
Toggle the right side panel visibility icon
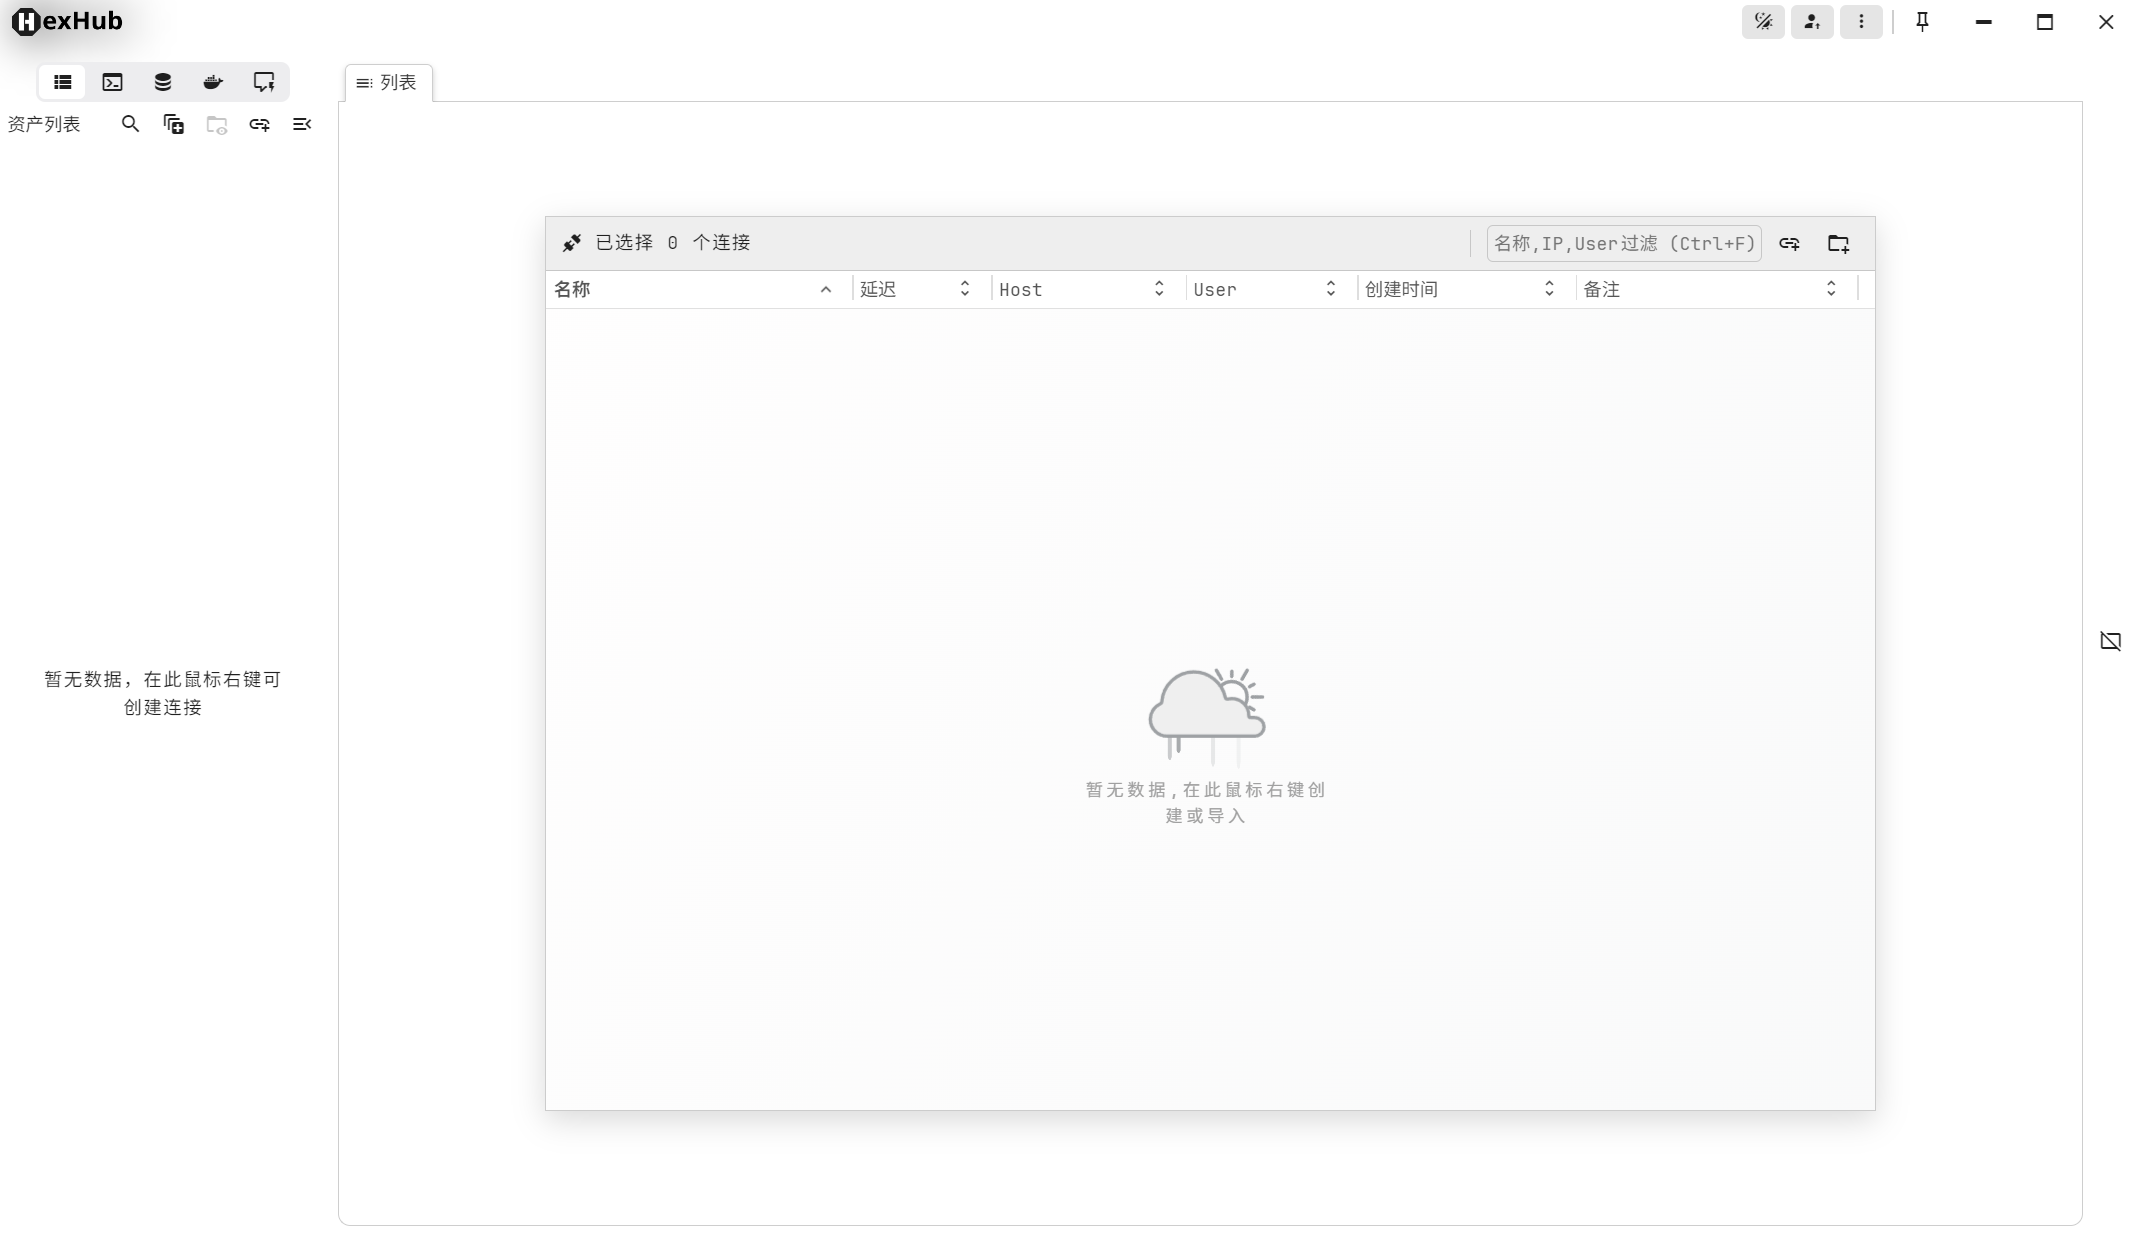click(2110, 641)
